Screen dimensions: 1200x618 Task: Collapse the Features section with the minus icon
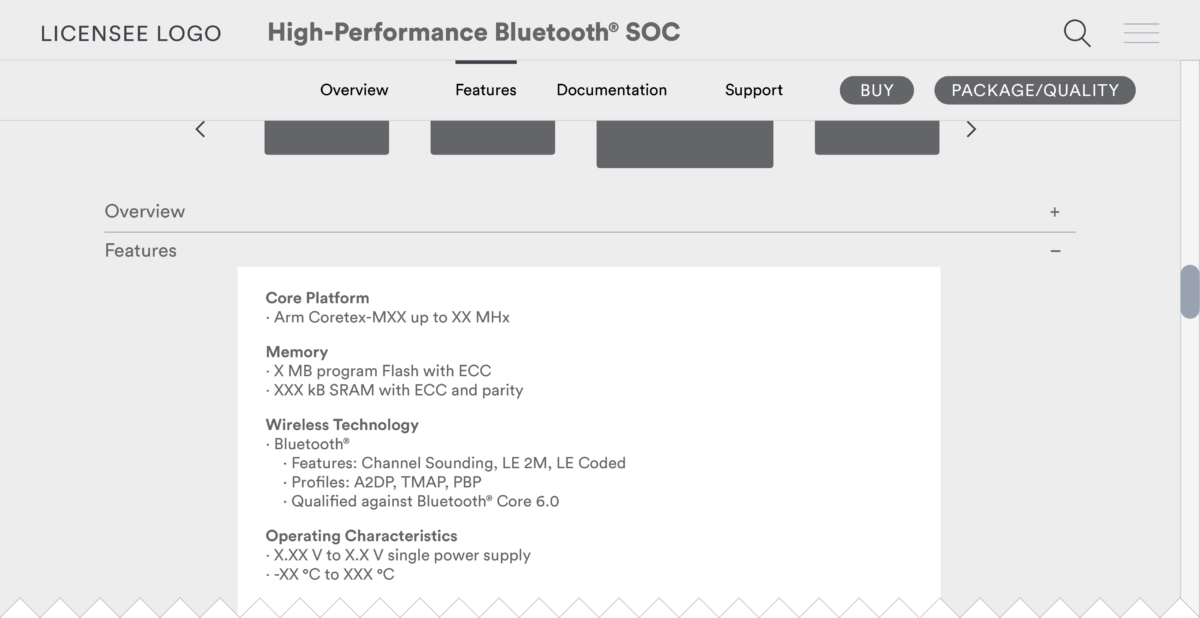pyautogui.click(x=1055, y=250)
